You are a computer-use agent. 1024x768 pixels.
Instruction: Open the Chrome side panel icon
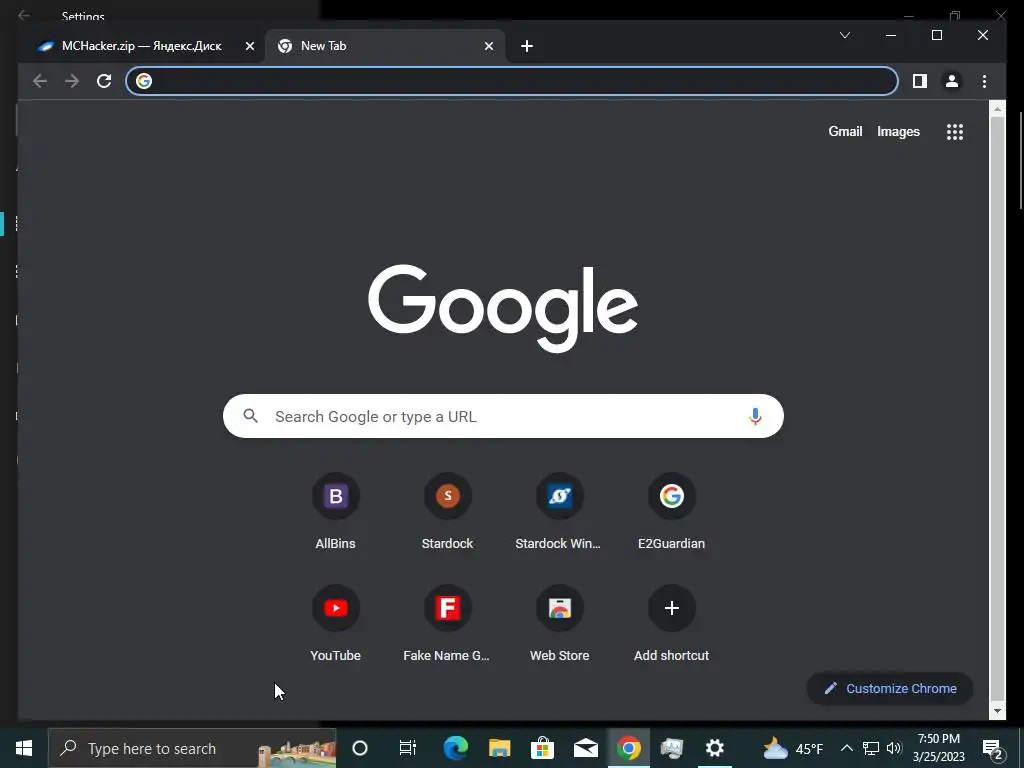click(920, 81)
